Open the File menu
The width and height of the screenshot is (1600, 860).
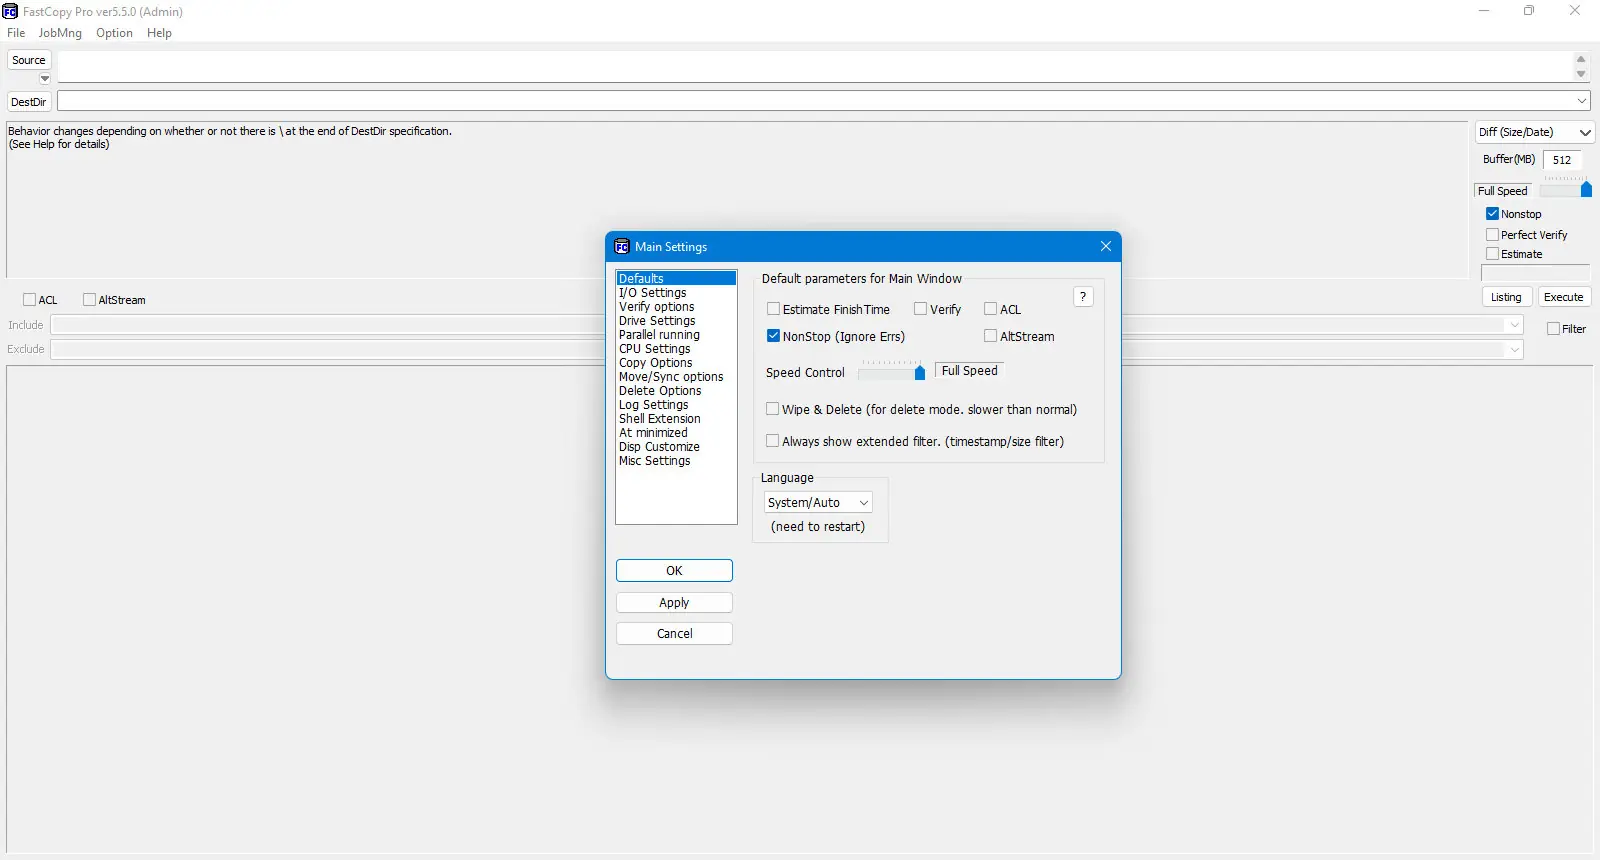point(16,33)
